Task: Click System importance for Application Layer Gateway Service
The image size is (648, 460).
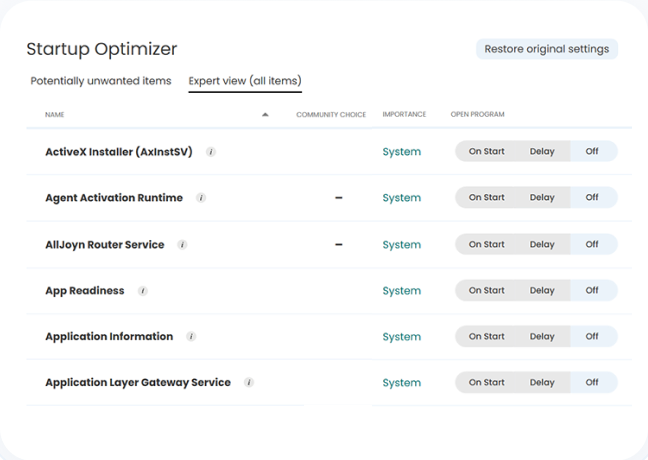Action: point(402,383)
